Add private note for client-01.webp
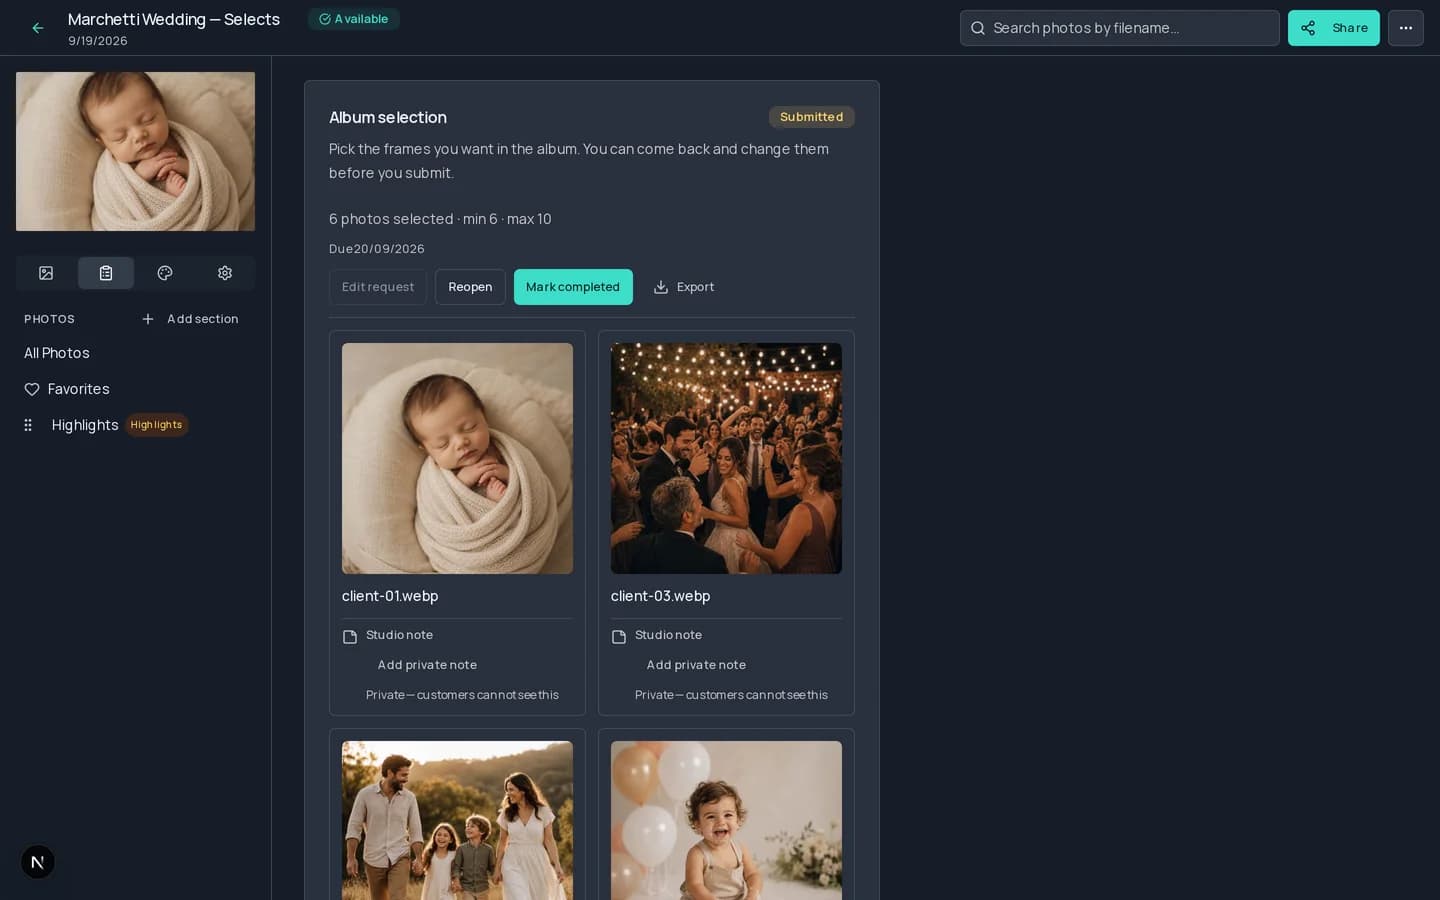1440x900 pixels. [x=427, y=665]
